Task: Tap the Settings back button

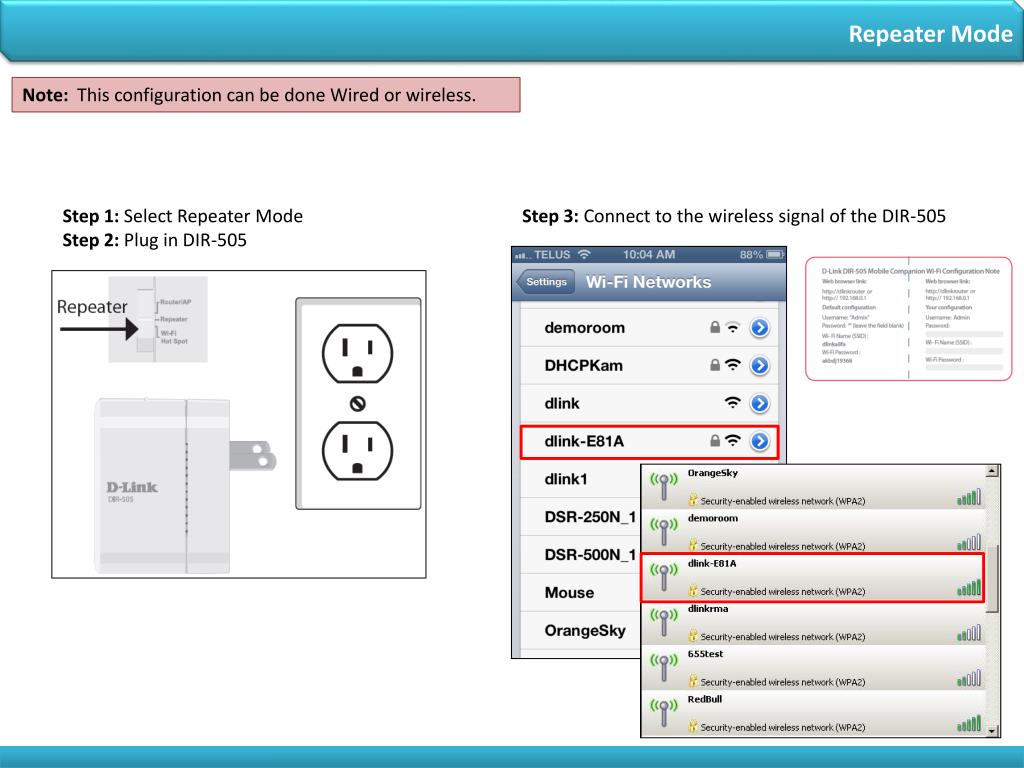Action: click(x=546, y=282)
